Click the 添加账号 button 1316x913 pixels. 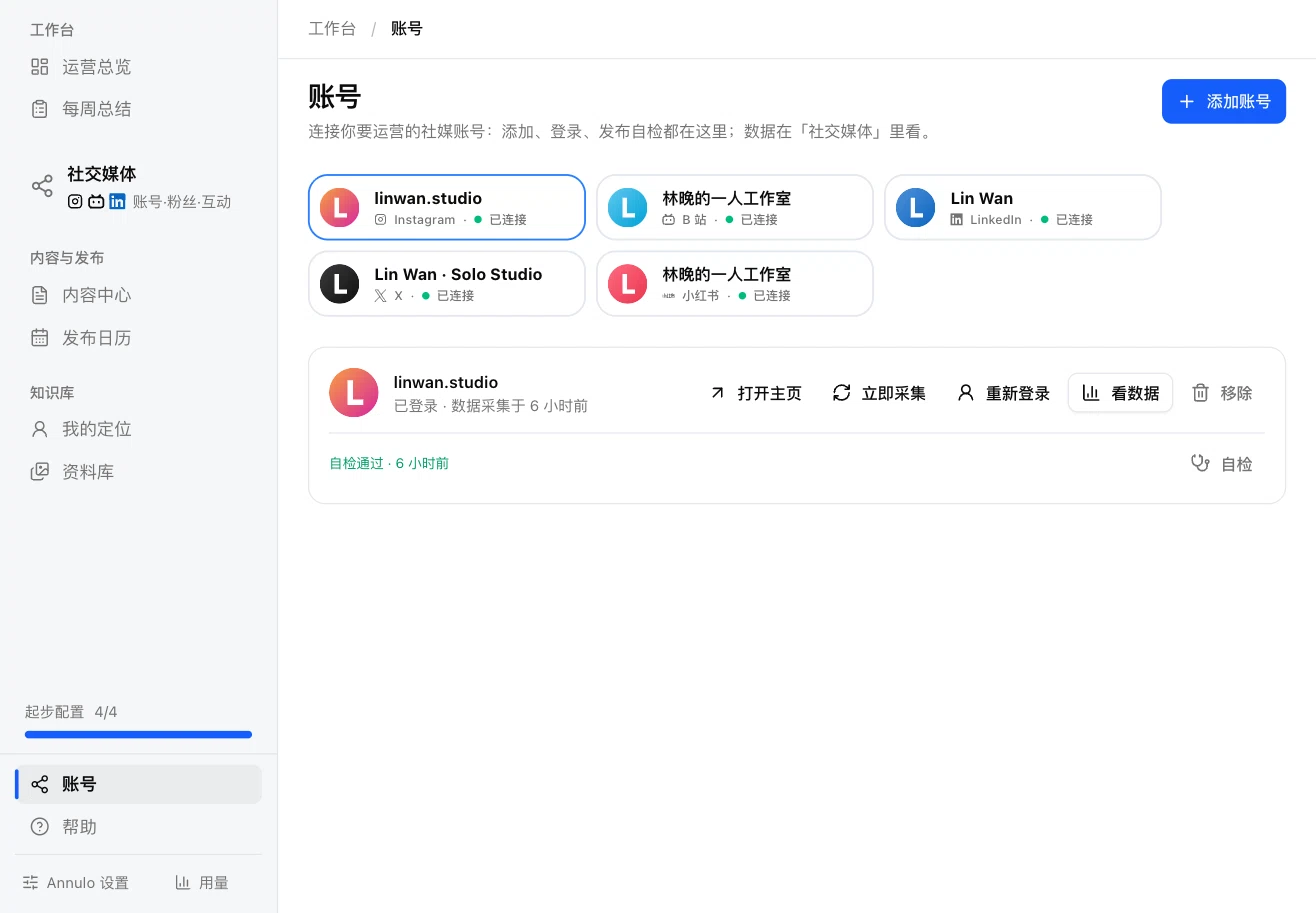1224,101
